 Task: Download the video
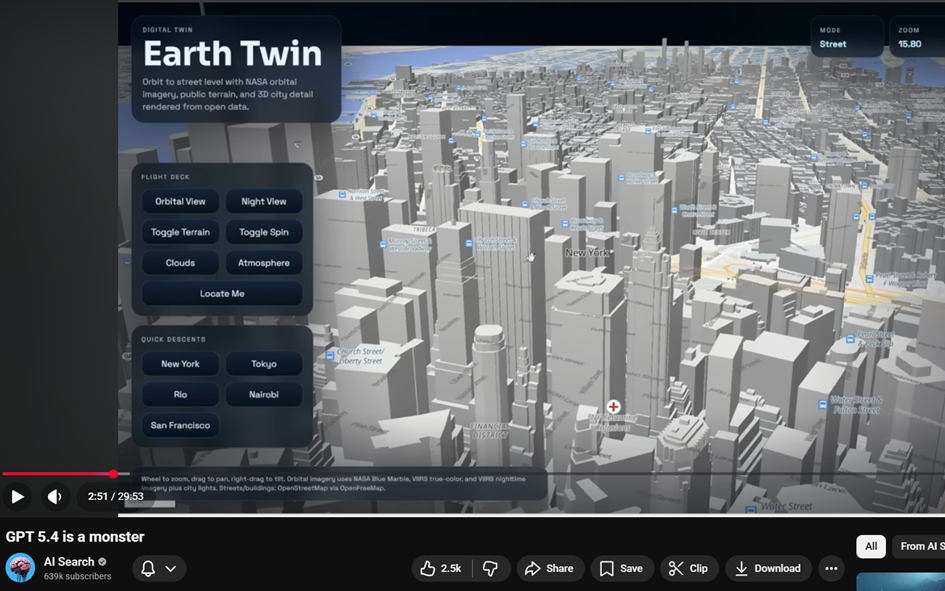point(768,568)
